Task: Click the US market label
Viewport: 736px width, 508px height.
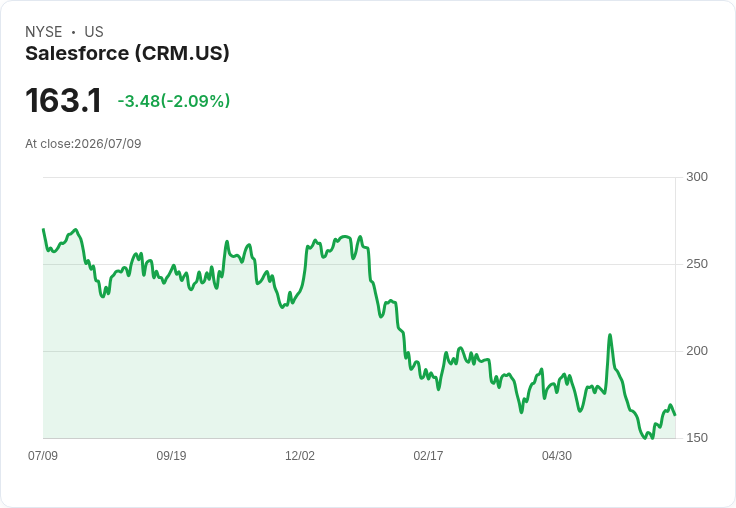Action: tap(94, 32)
